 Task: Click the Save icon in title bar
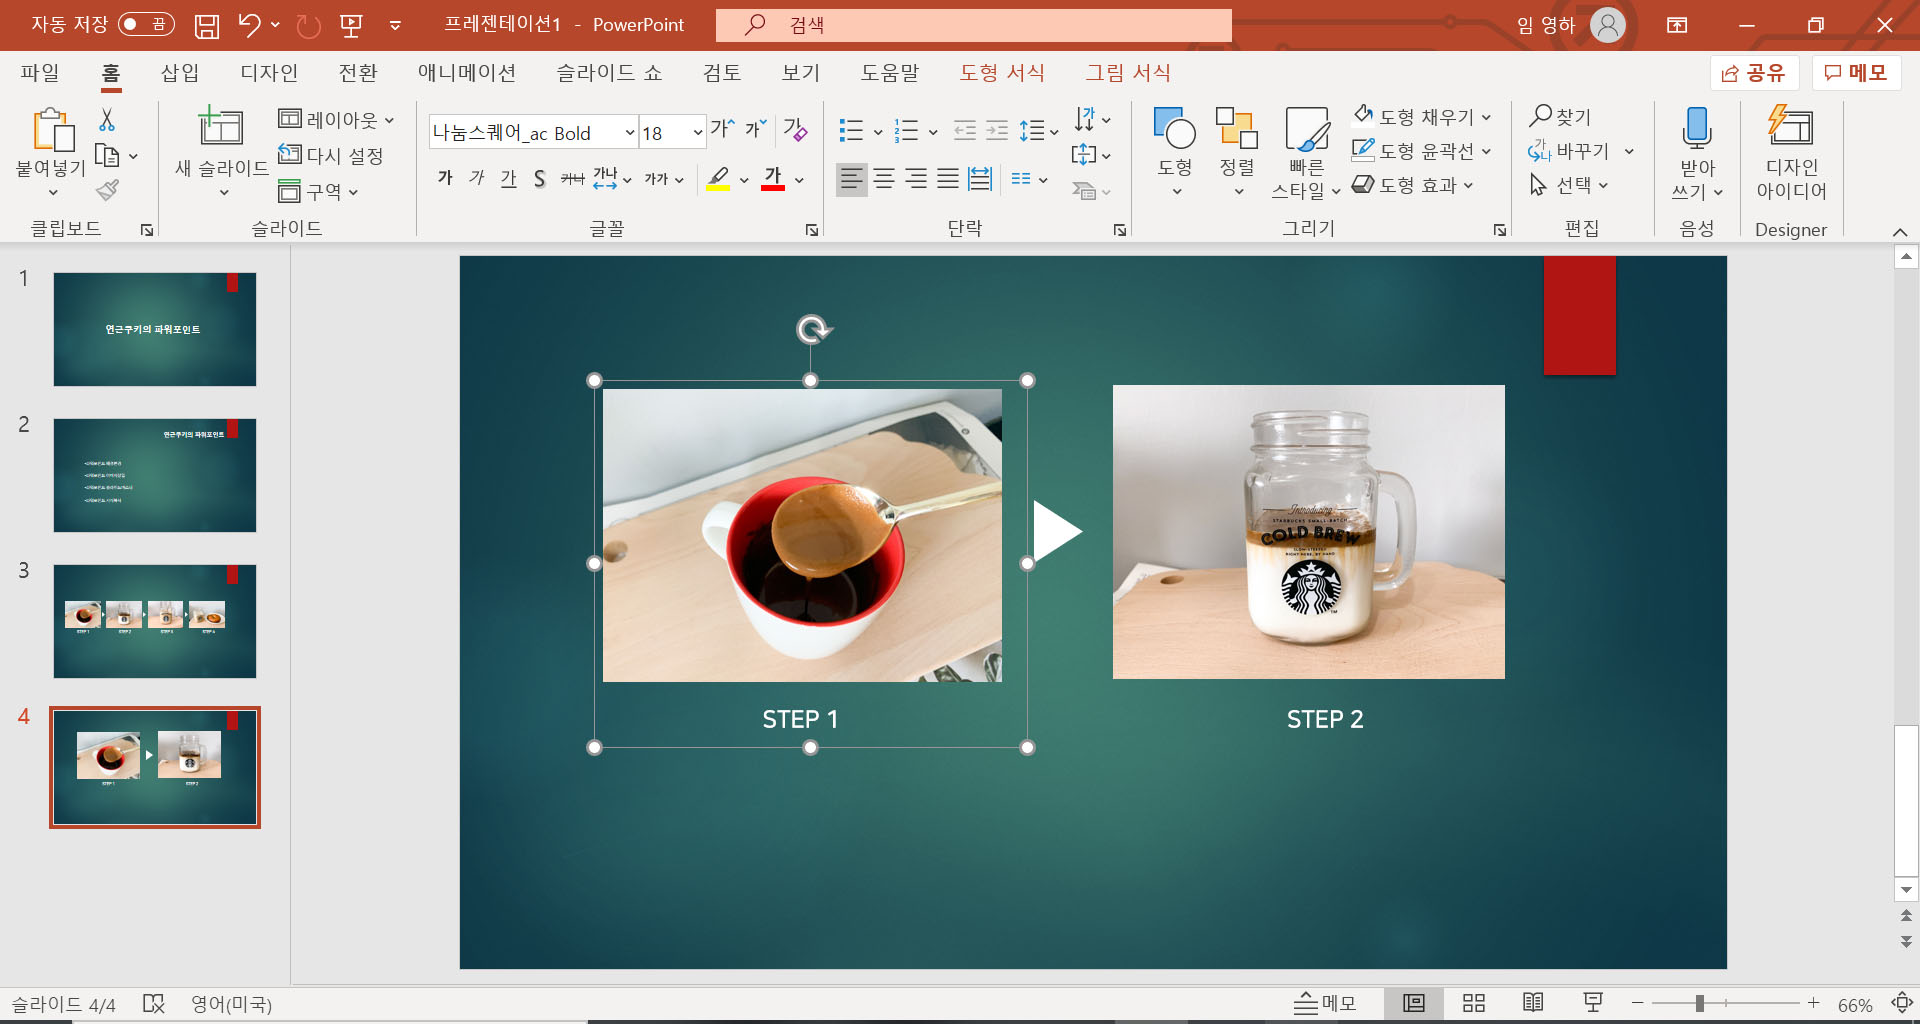[207, 26]
